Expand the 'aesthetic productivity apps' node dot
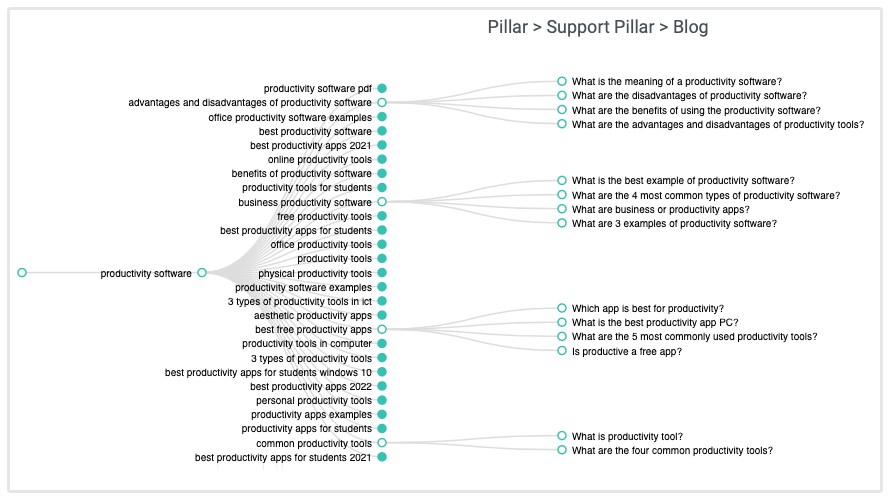The height and width of the screenshot is (500, 890). (x=382, y=315)
